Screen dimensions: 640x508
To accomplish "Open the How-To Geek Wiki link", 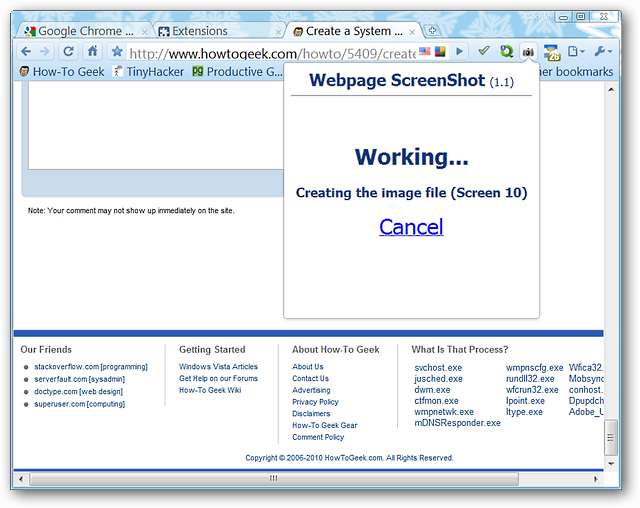I will [x=210, y=390].
